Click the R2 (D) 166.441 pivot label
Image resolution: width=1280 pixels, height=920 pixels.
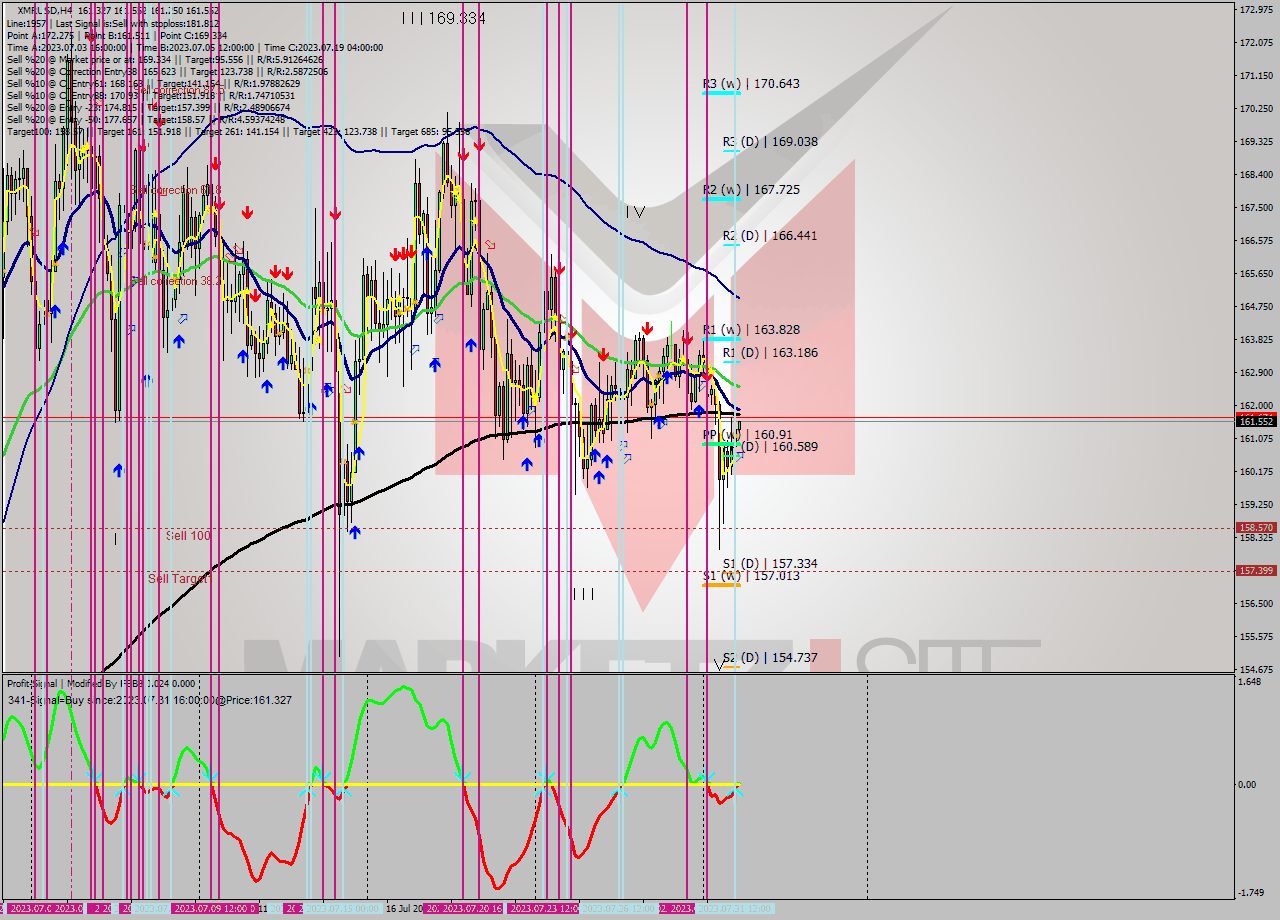770,236
